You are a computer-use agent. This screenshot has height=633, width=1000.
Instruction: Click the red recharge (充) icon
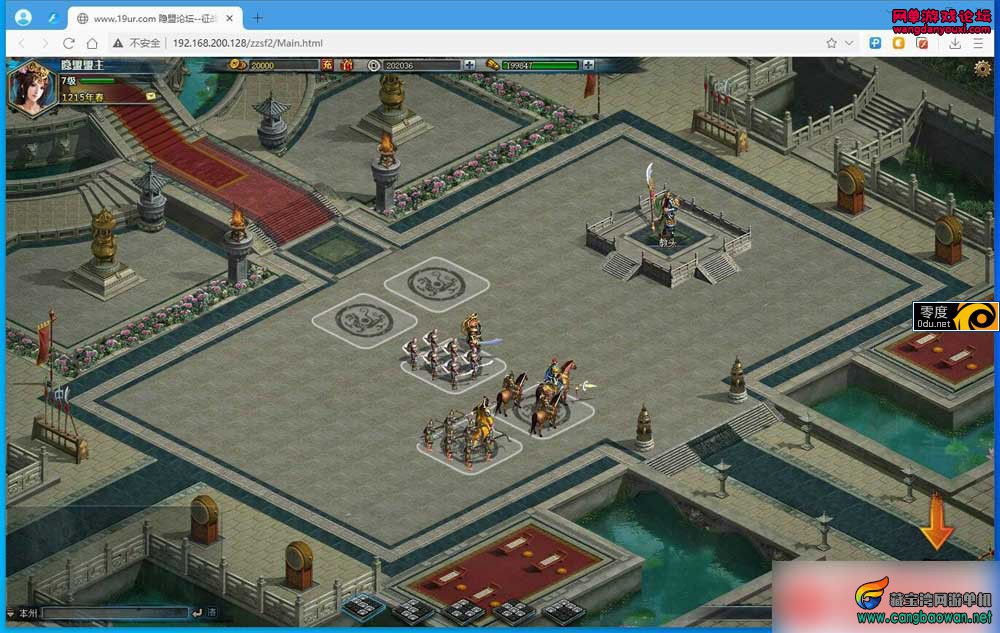(x=327, y=65)
